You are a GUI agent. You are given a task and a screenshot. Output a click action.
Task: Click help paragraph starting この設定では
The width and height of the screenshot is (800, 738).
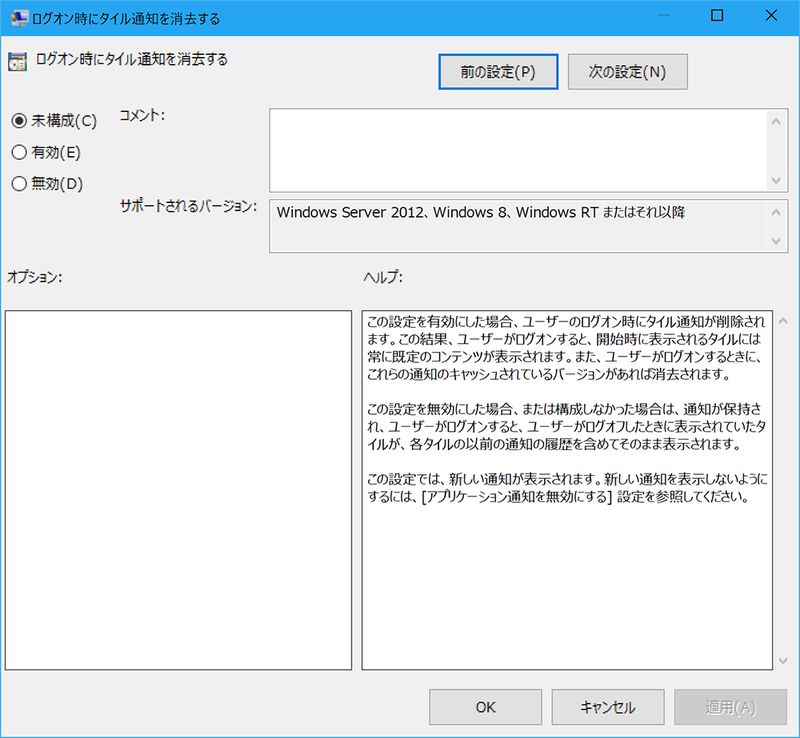(x=566, y=487)
